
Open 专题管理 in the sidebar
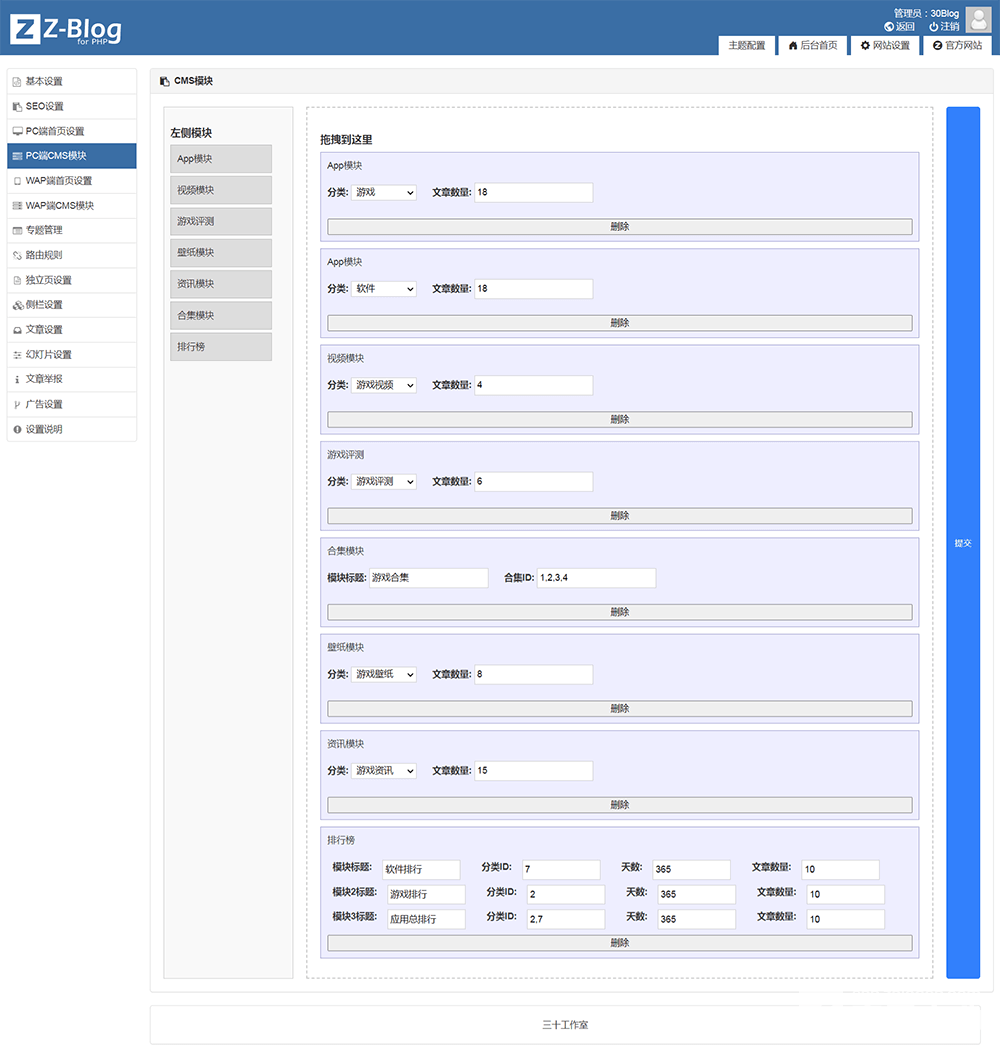[x=71, y=231]
